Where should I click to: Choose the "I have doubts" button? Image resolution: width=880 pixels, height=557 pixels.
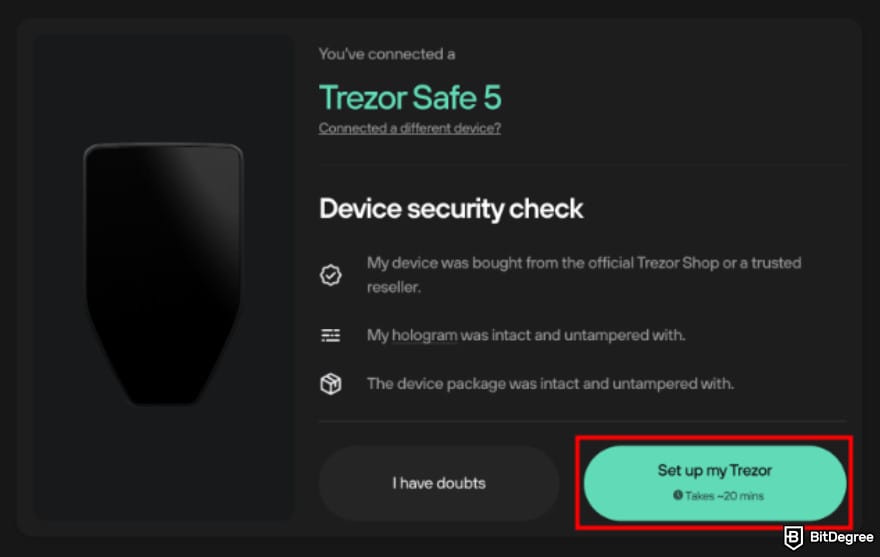(438, 483)
